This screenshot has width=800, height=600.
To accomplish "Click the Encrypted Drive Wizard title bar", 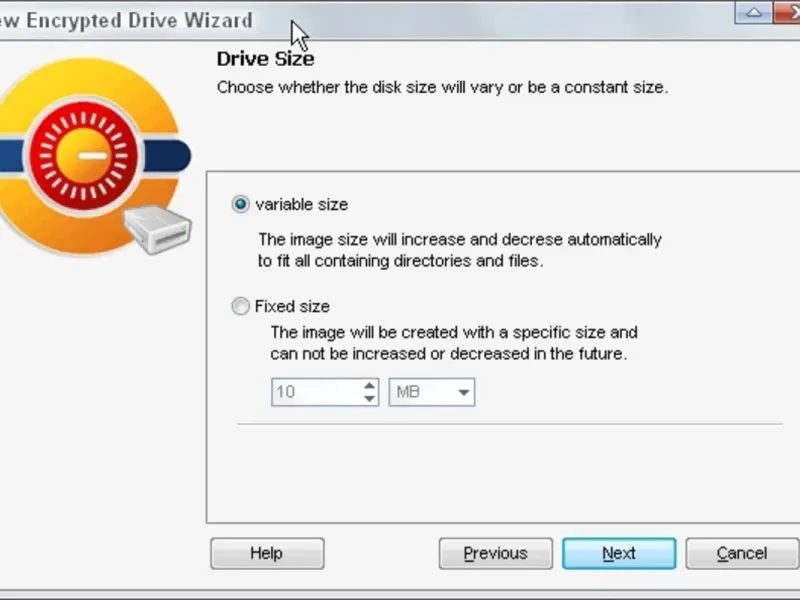I will [x=127, y=20].
